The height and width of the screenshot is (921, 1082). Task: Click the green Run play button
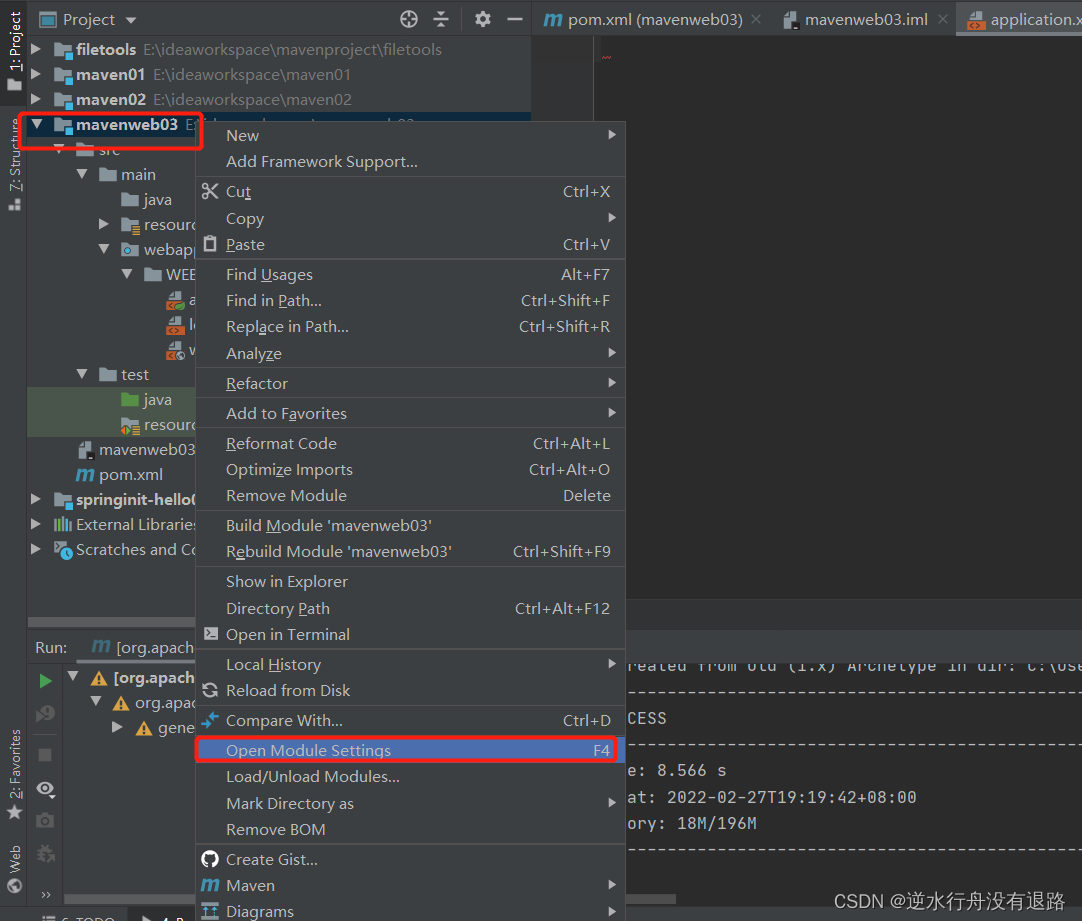46,681
